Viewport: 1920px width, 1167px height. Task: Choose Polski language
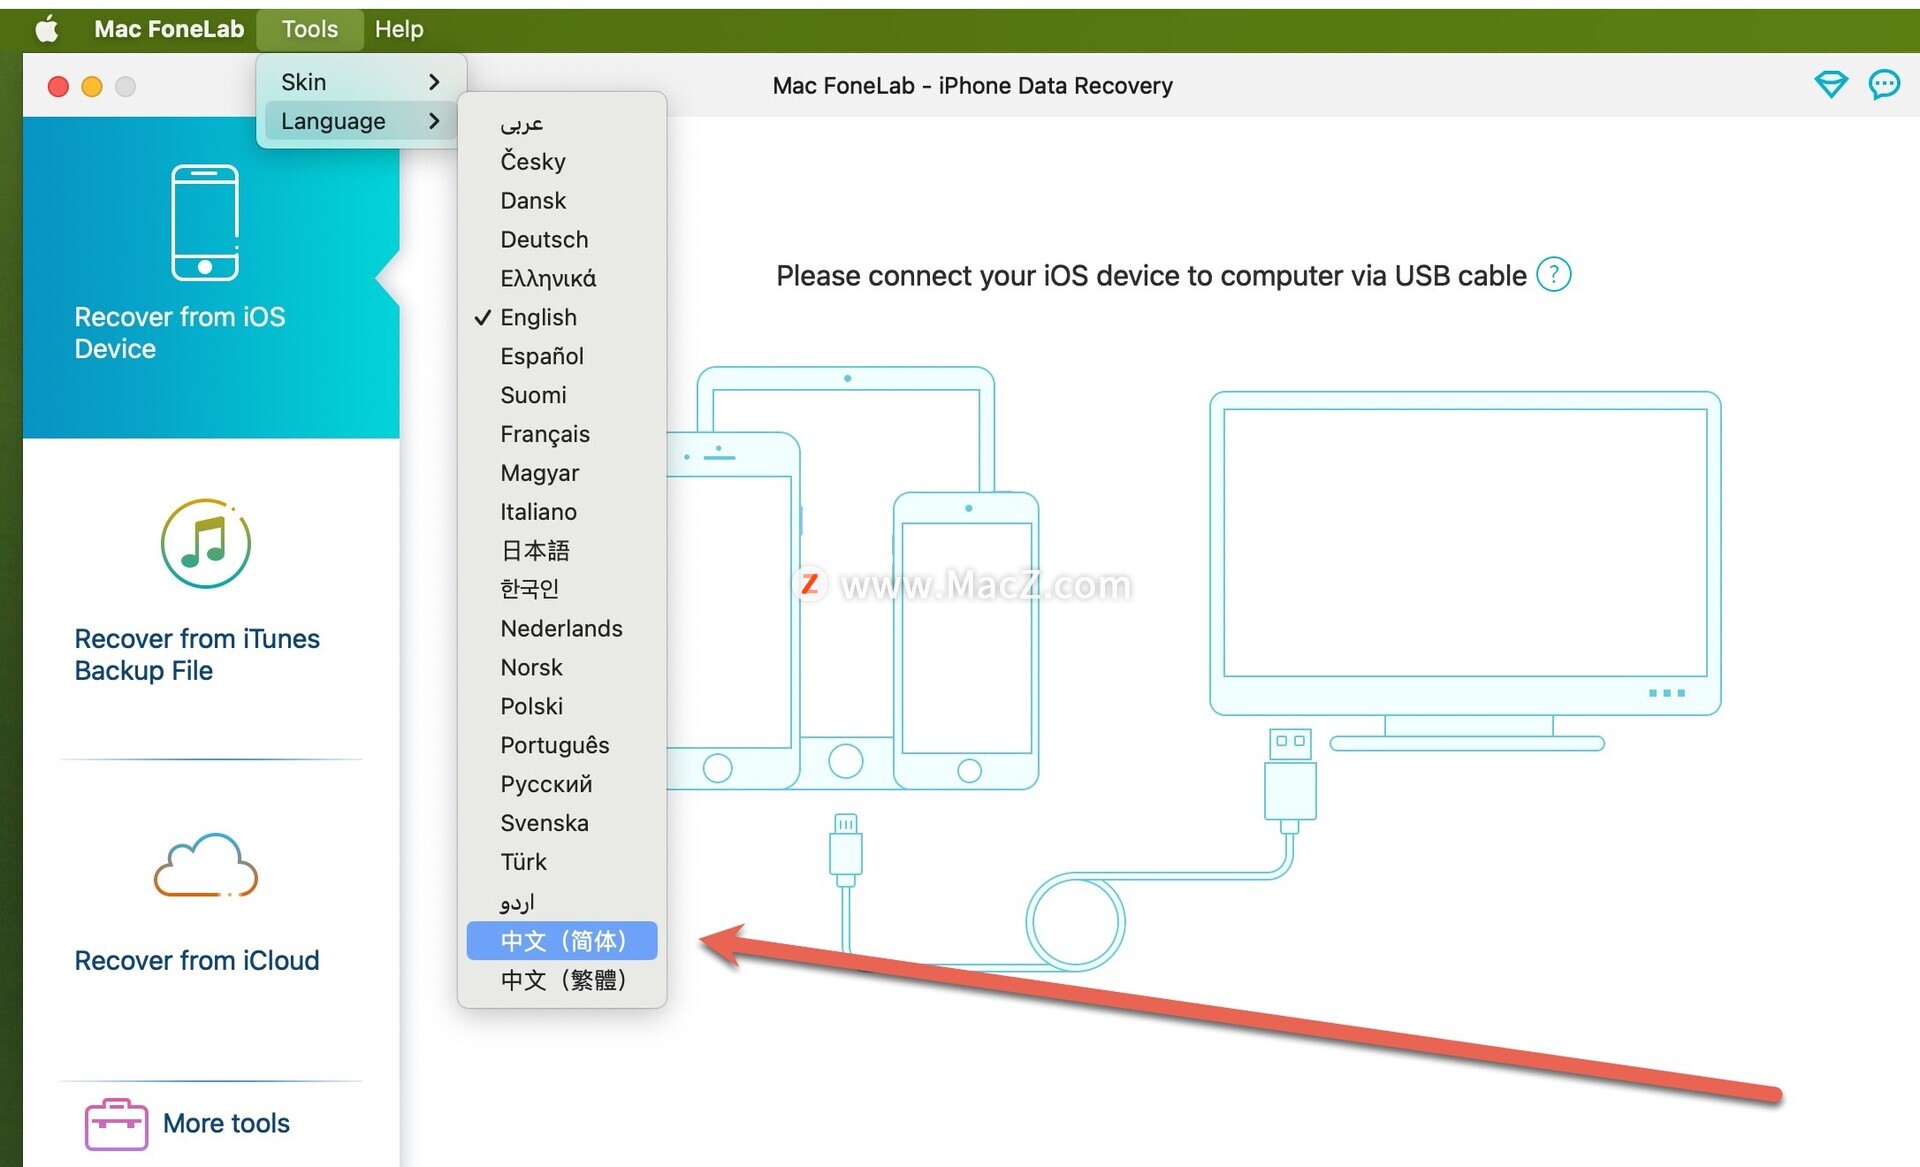[x=562, y=706]
